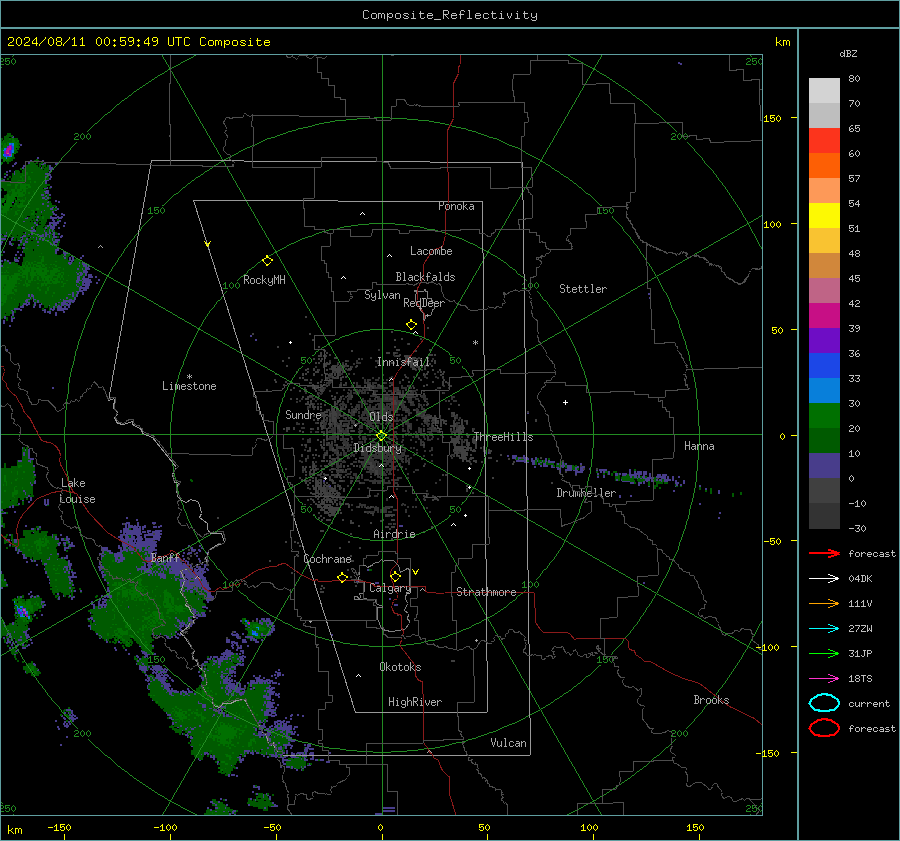
Task: Click the Strathmore label
Action: tap(486, 592)
